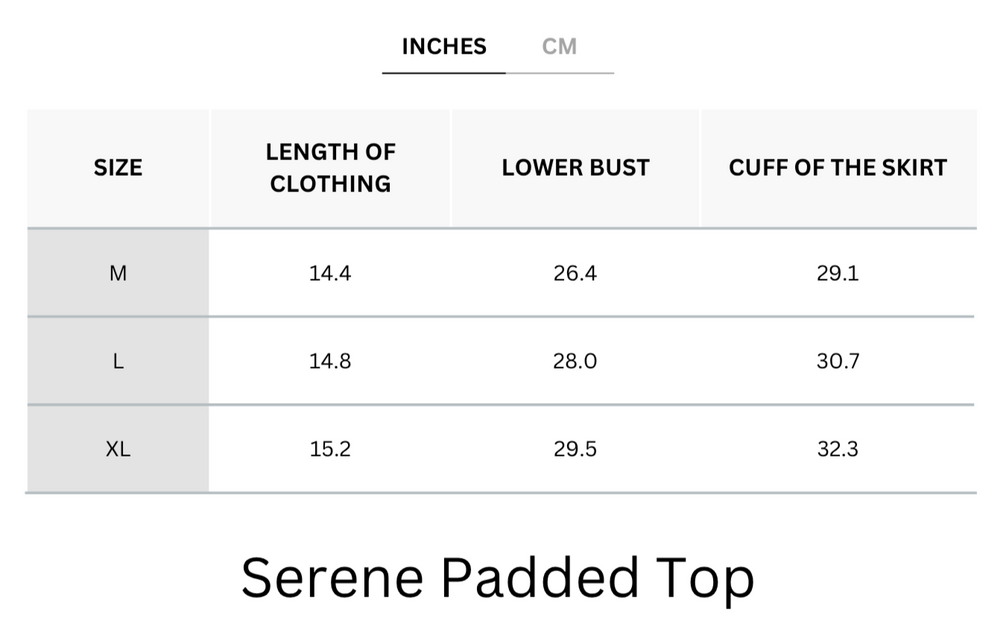Image resolution: width=1000 pixels, height=633 pixels.
Task: Click the 14.4 length value for size M
Action: pyautogui.click(x=330, y=272)
